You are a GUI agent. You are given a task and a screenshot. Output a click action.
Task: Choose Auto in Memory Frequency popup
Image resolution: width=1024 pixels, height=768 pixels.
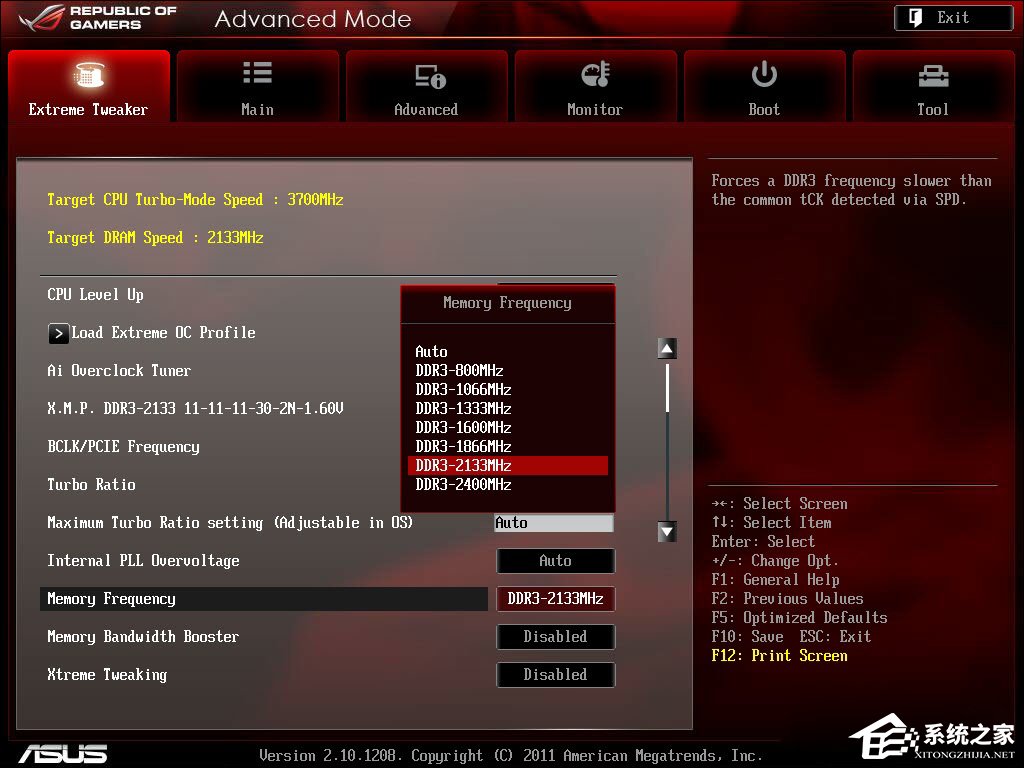click(x=432, y=352)
